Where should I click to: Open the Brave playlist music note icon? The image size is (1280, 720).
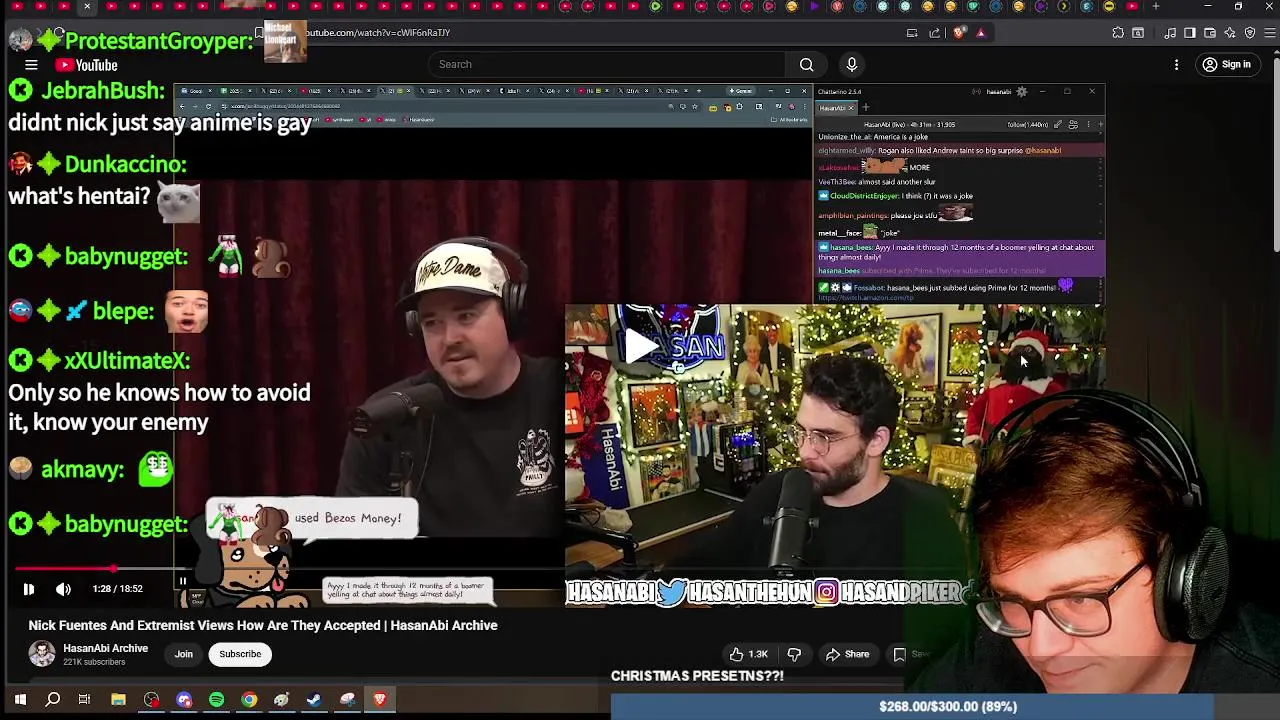click(1170, 32)
